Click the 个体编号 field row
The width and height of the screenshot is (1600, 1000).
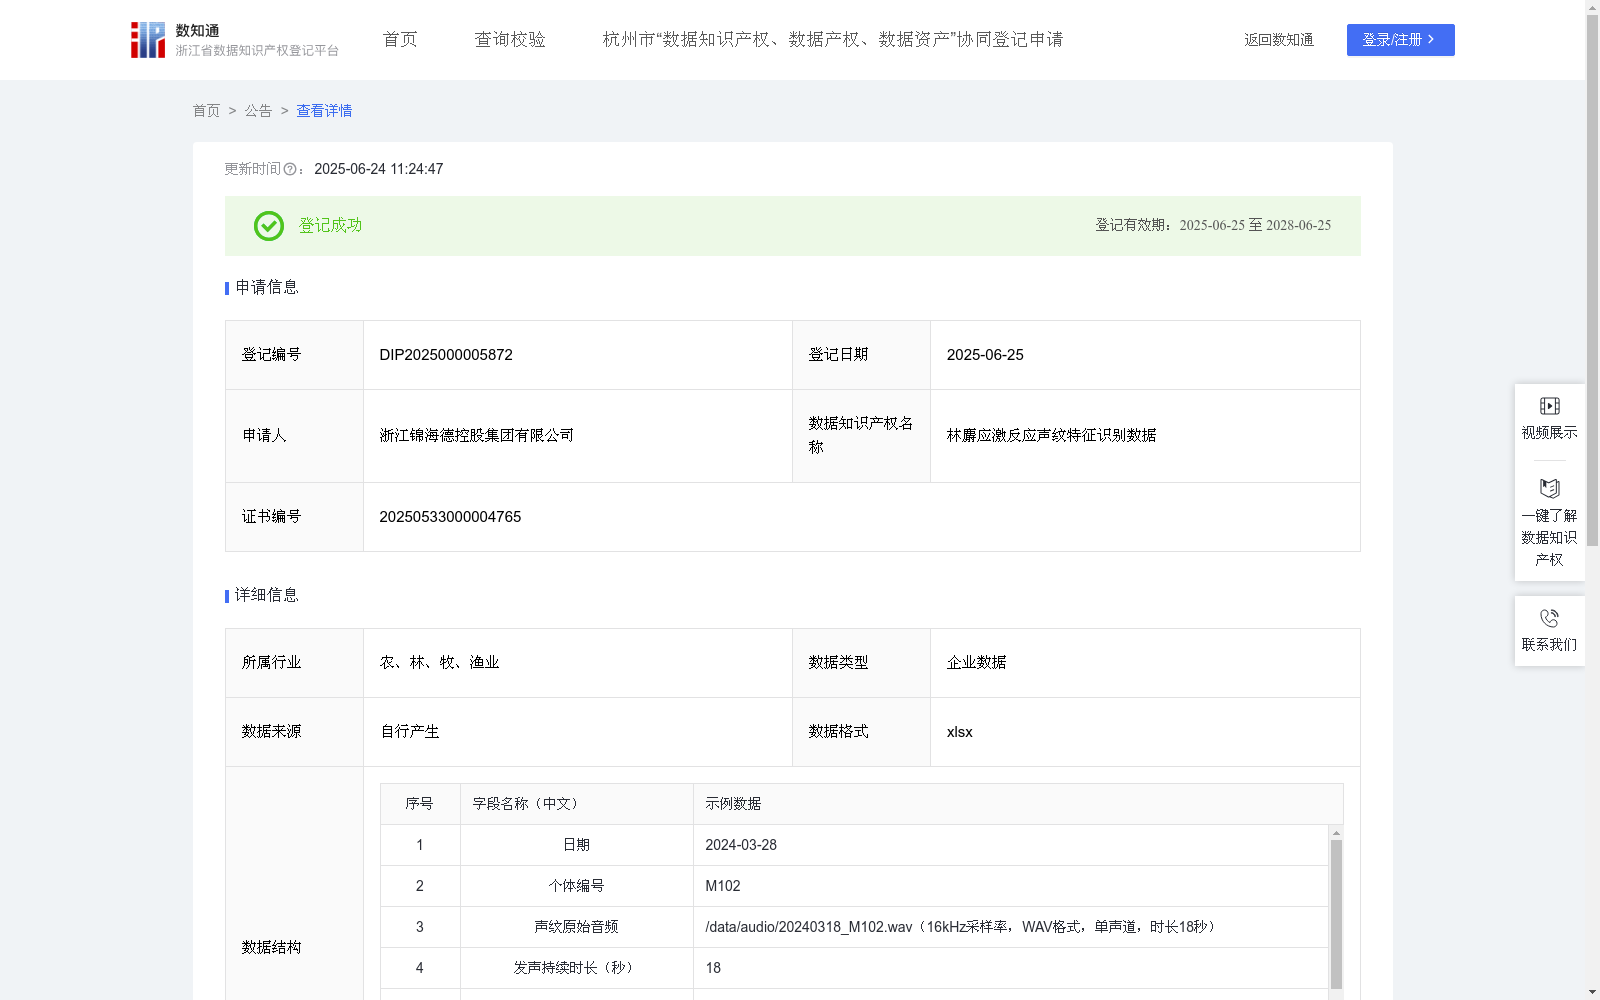[577, 886]
